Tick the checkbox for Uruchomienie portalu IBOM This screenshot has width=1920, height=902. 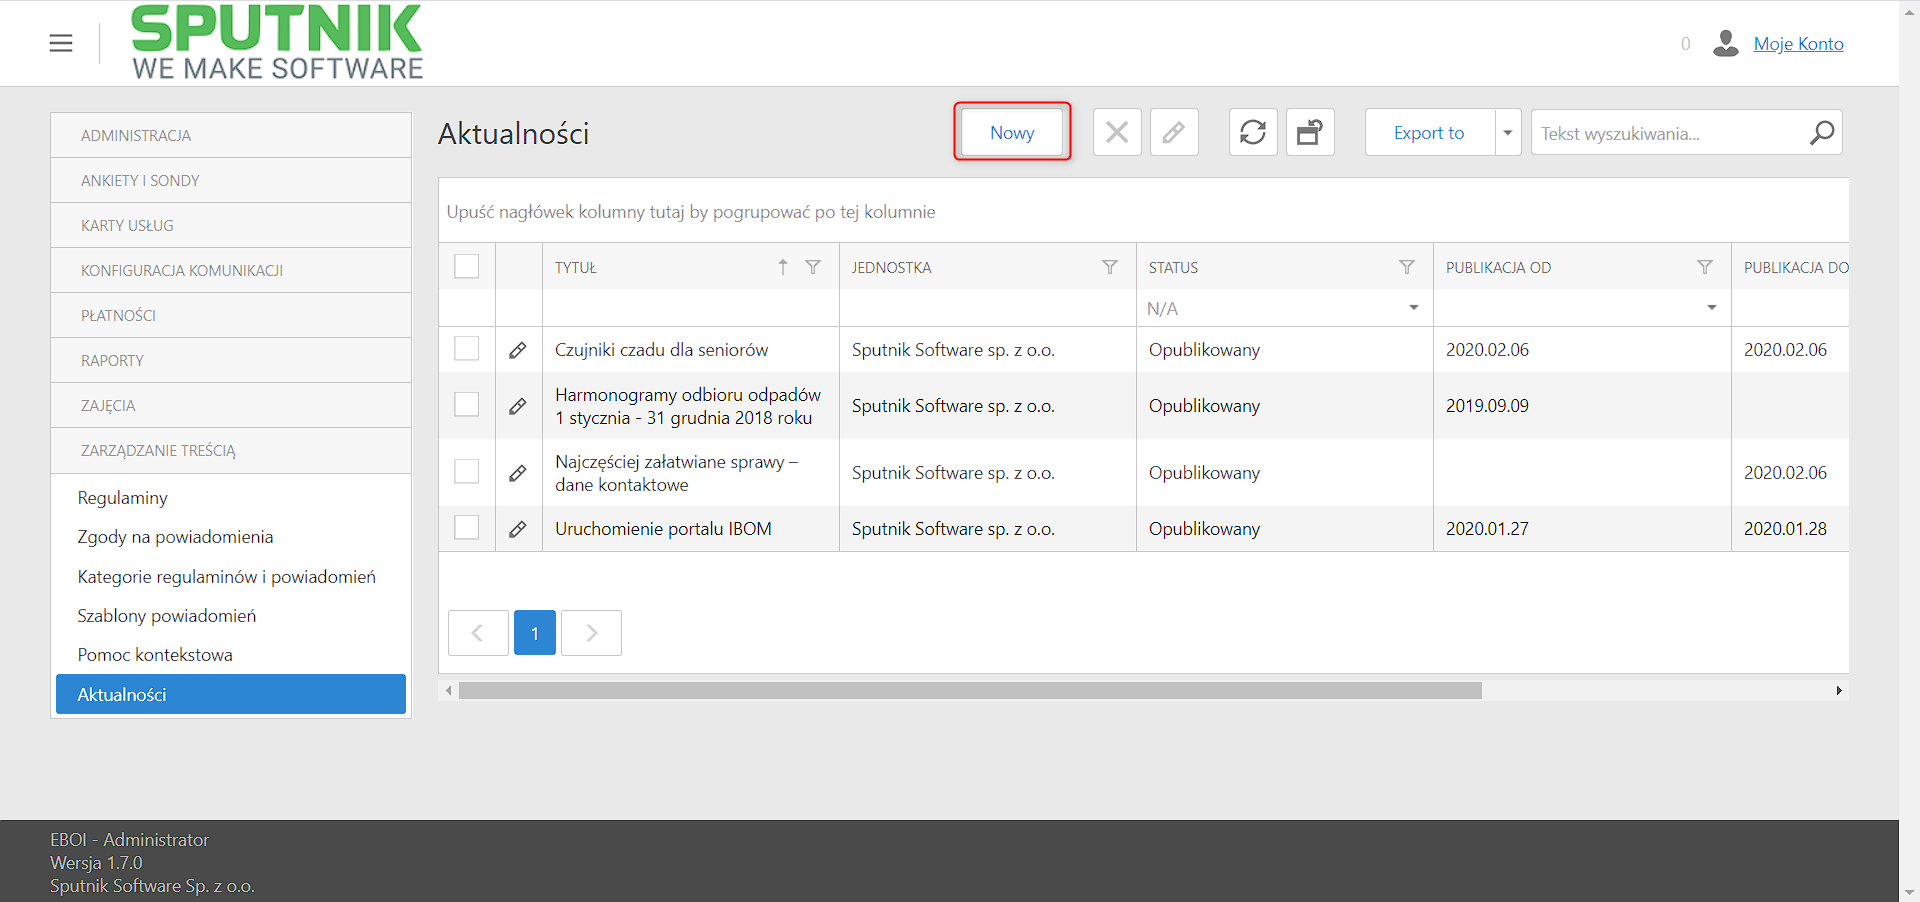pos(467,528)
